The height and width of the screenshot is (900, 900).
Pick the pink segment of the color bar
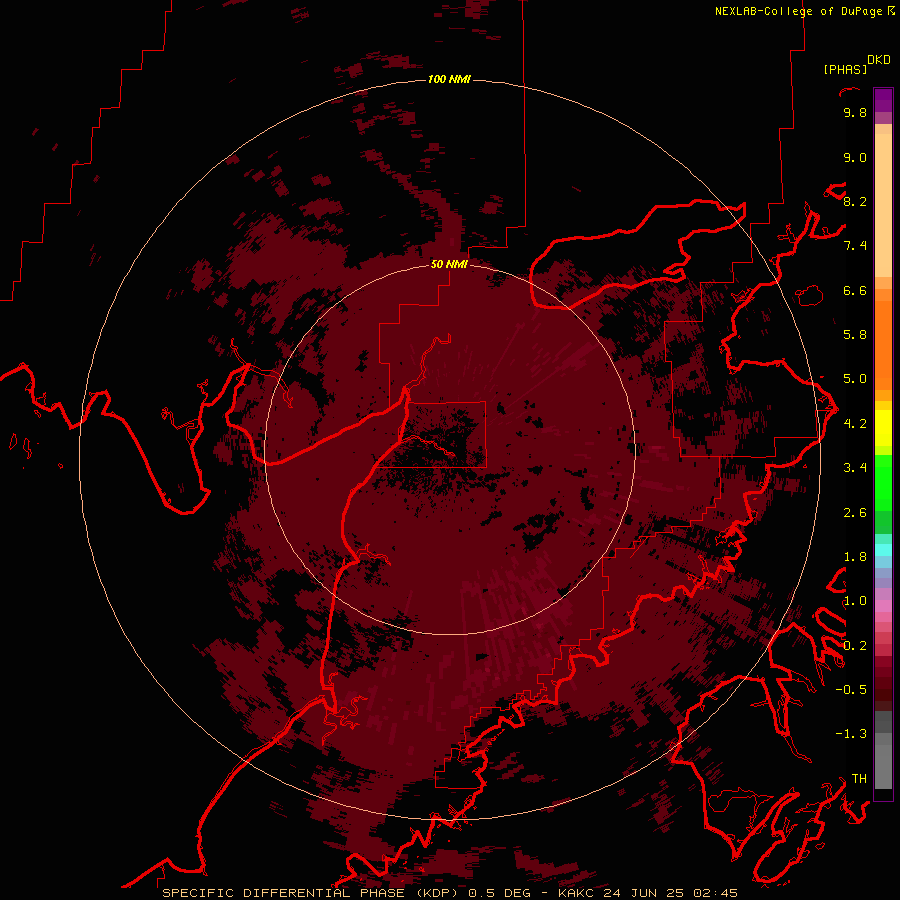(x=883, y=606)
